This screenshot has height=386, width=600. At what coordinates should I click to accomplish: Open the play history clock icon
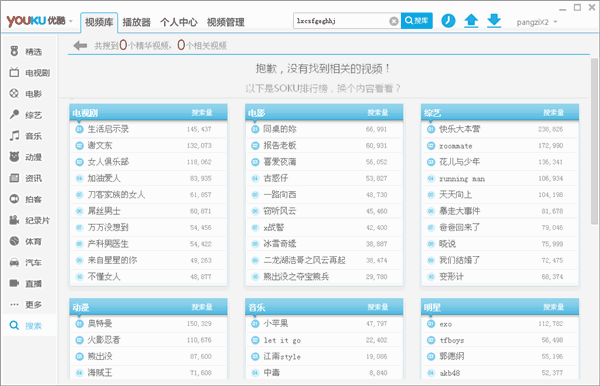pyautogui.click(x=448, y=21)
